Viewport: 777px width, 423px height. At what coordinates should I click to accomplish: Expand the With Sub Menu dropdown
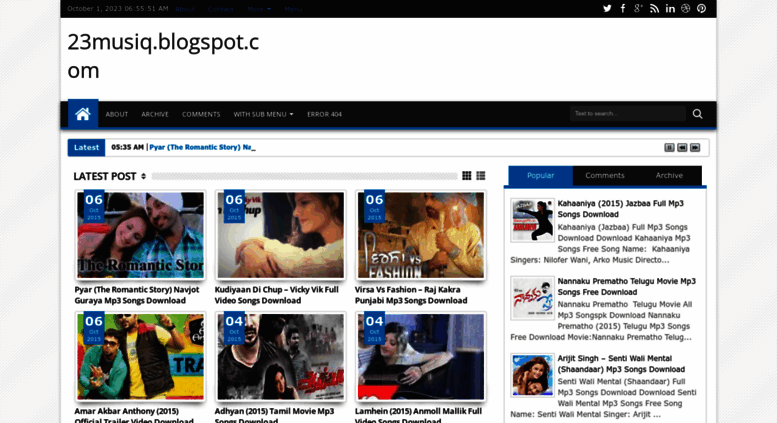point(263,114)
